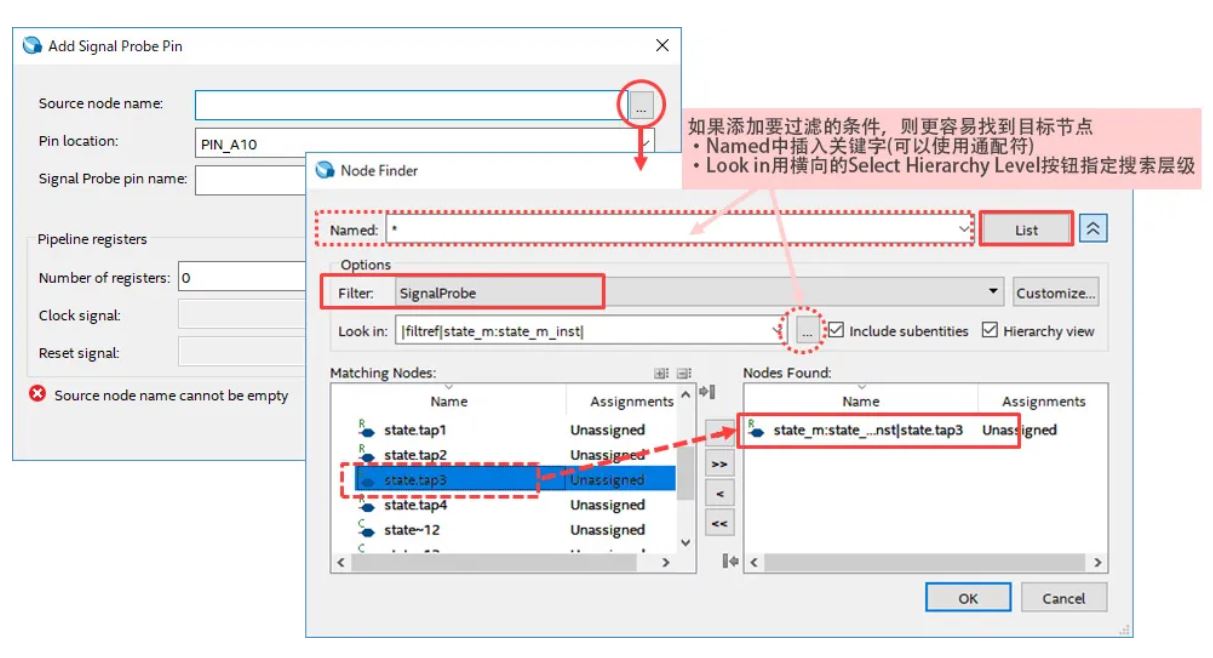Click Name header in Nodes Found
Screen dimensions: 1213x658
pos(860,401)
